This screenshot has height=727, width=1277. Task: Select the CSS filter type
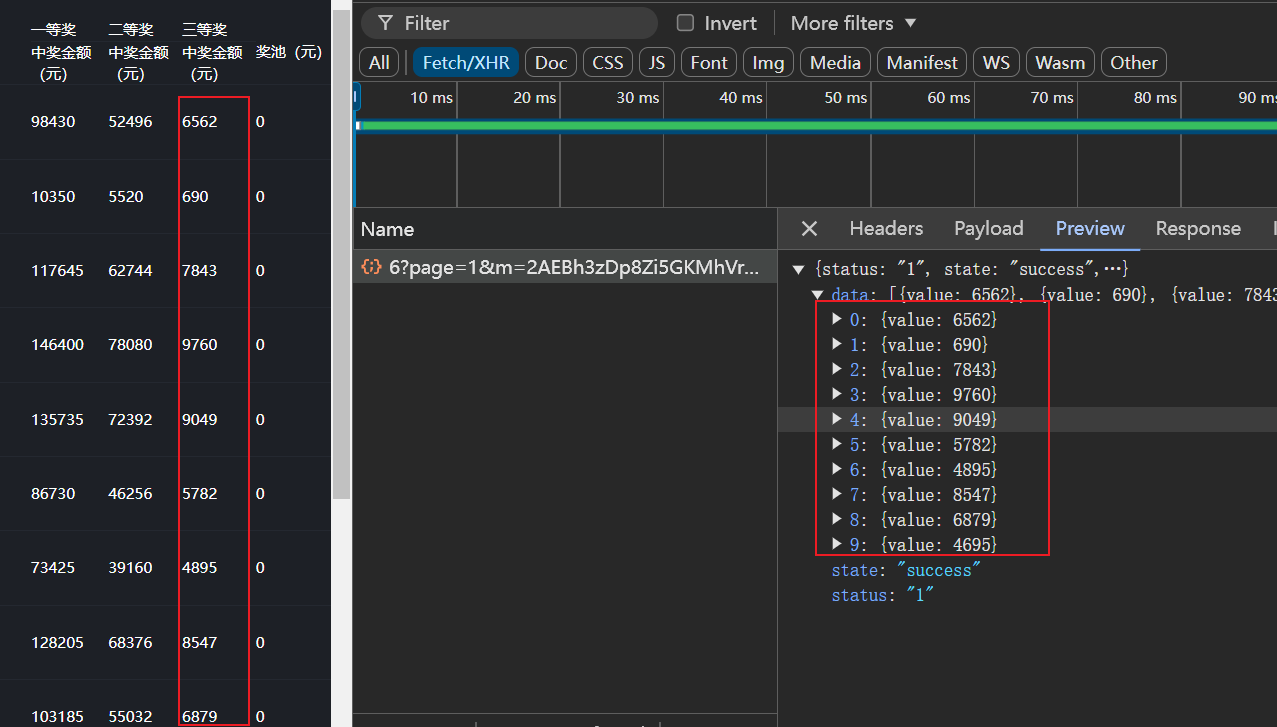click(x=608, y=62)
